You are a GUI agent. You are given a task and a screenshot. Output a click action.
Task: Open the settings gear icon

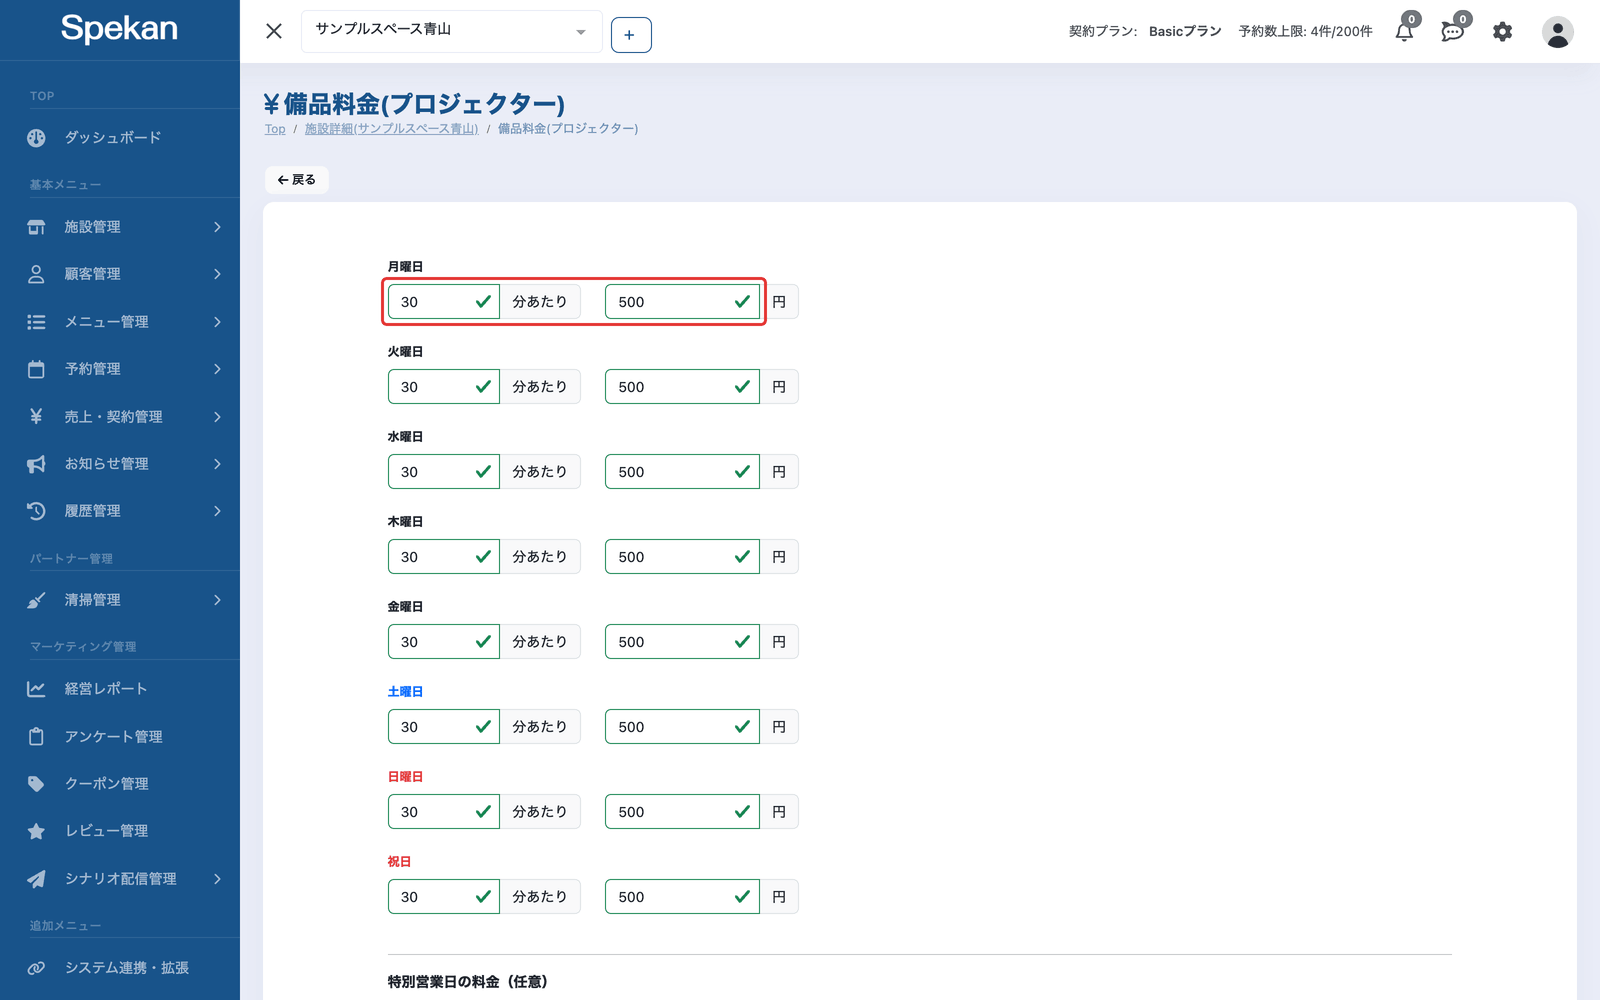[1502, 31]
